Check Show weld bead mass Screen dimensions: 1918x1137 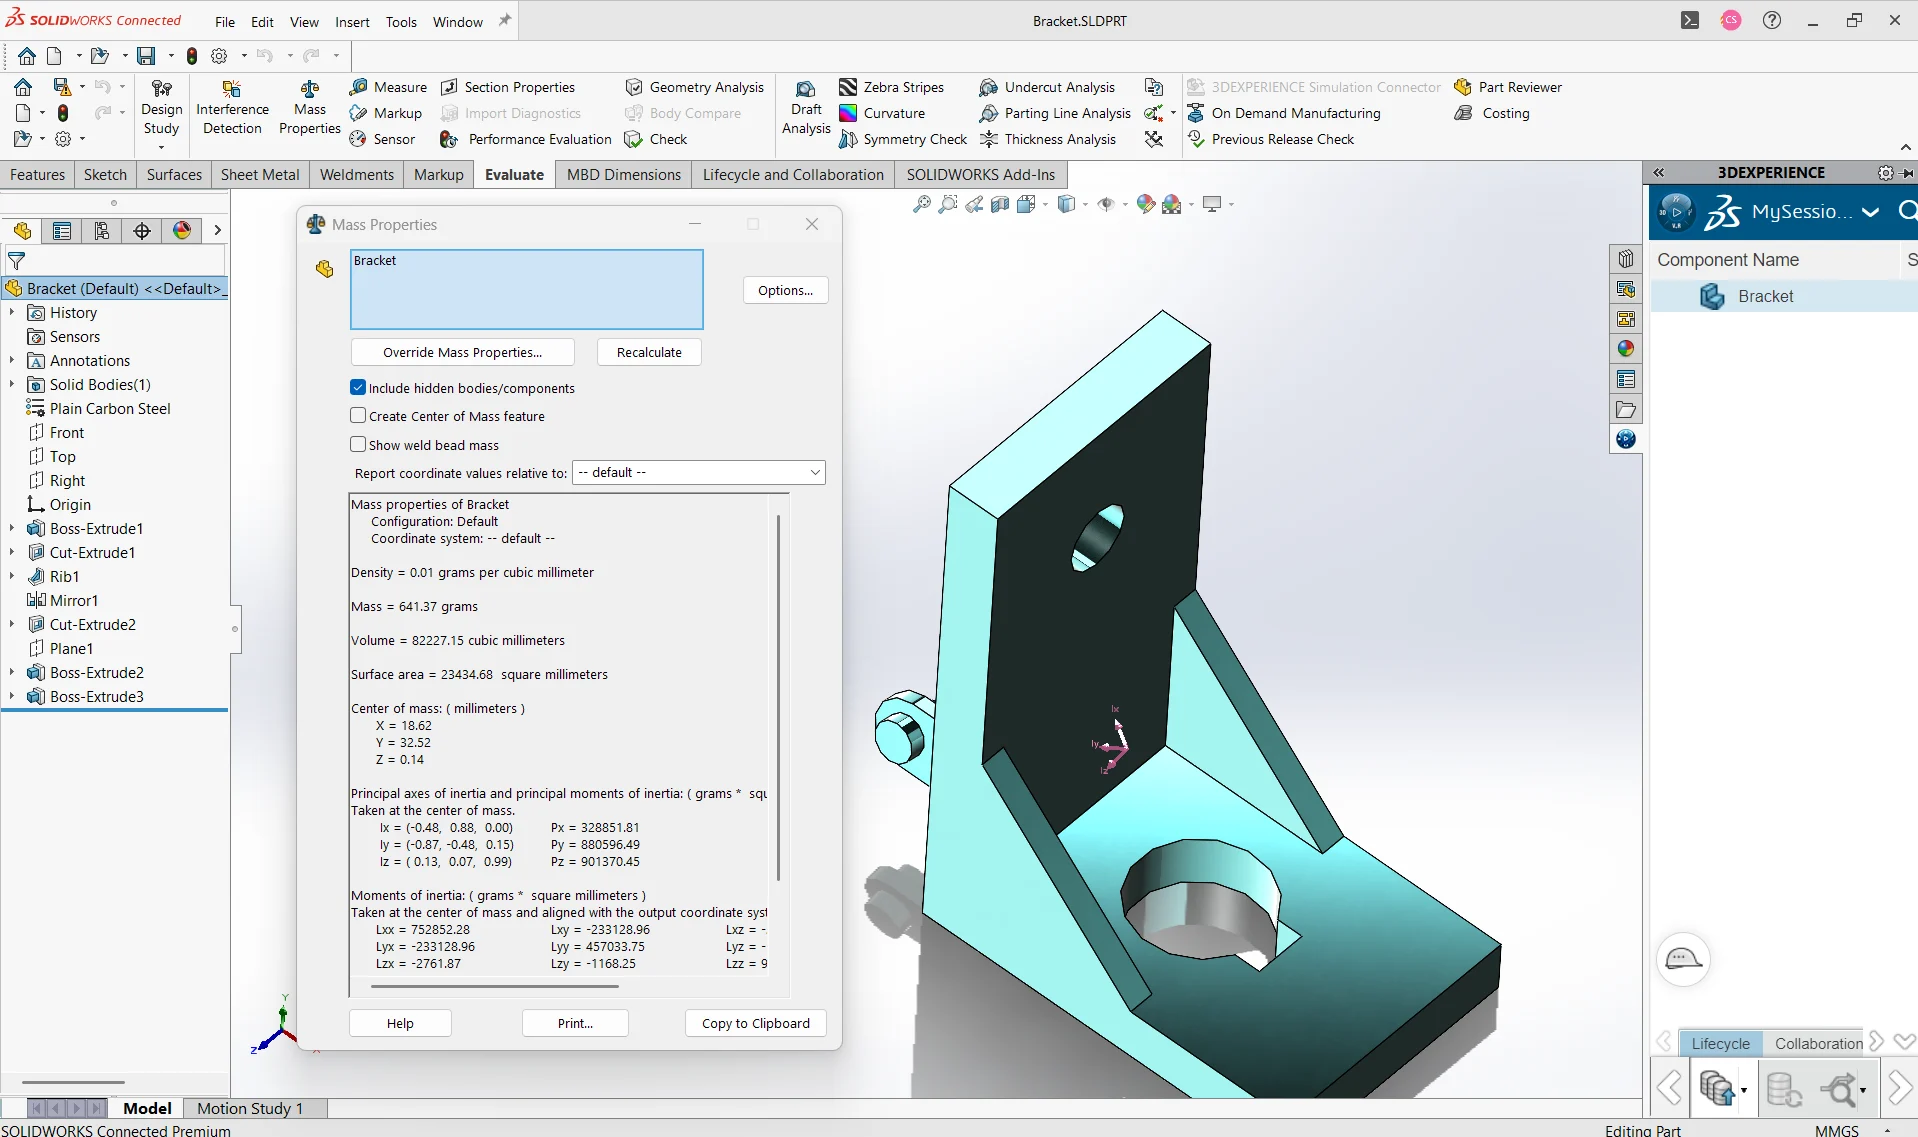[357, 444]
